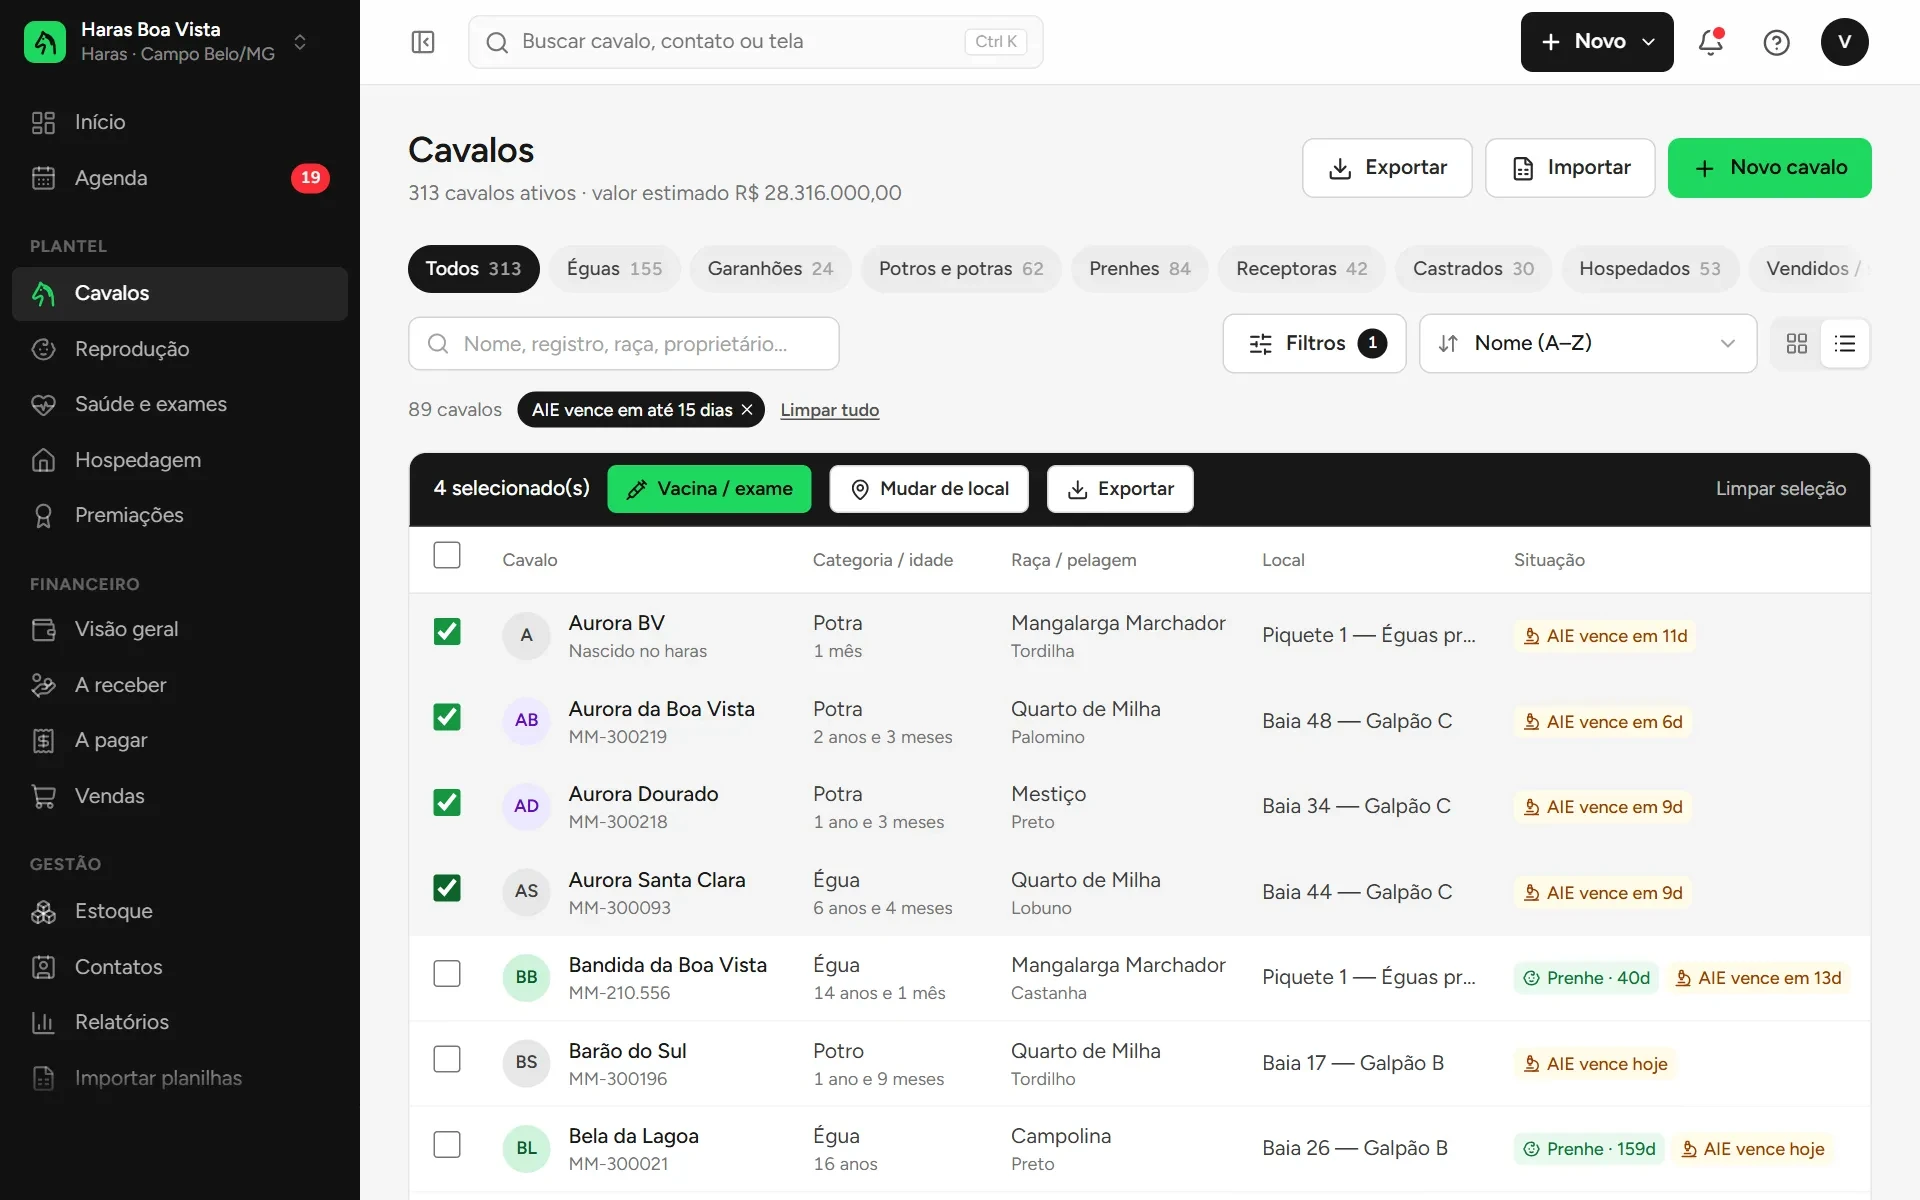This screenshot has height=1200, width=1920.
Task: Remove the AIE vence em até 15 dias chip
Action: [x=747, y=410]
